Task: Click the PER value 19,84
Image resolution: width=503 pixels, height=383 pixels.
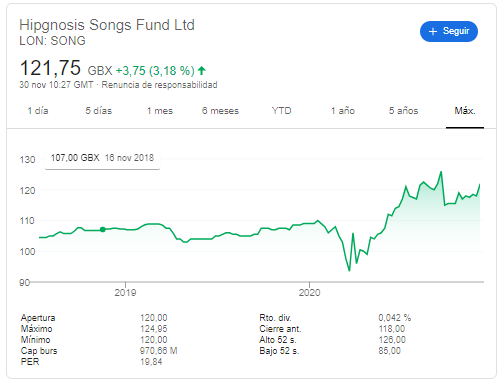Action: 151,362
